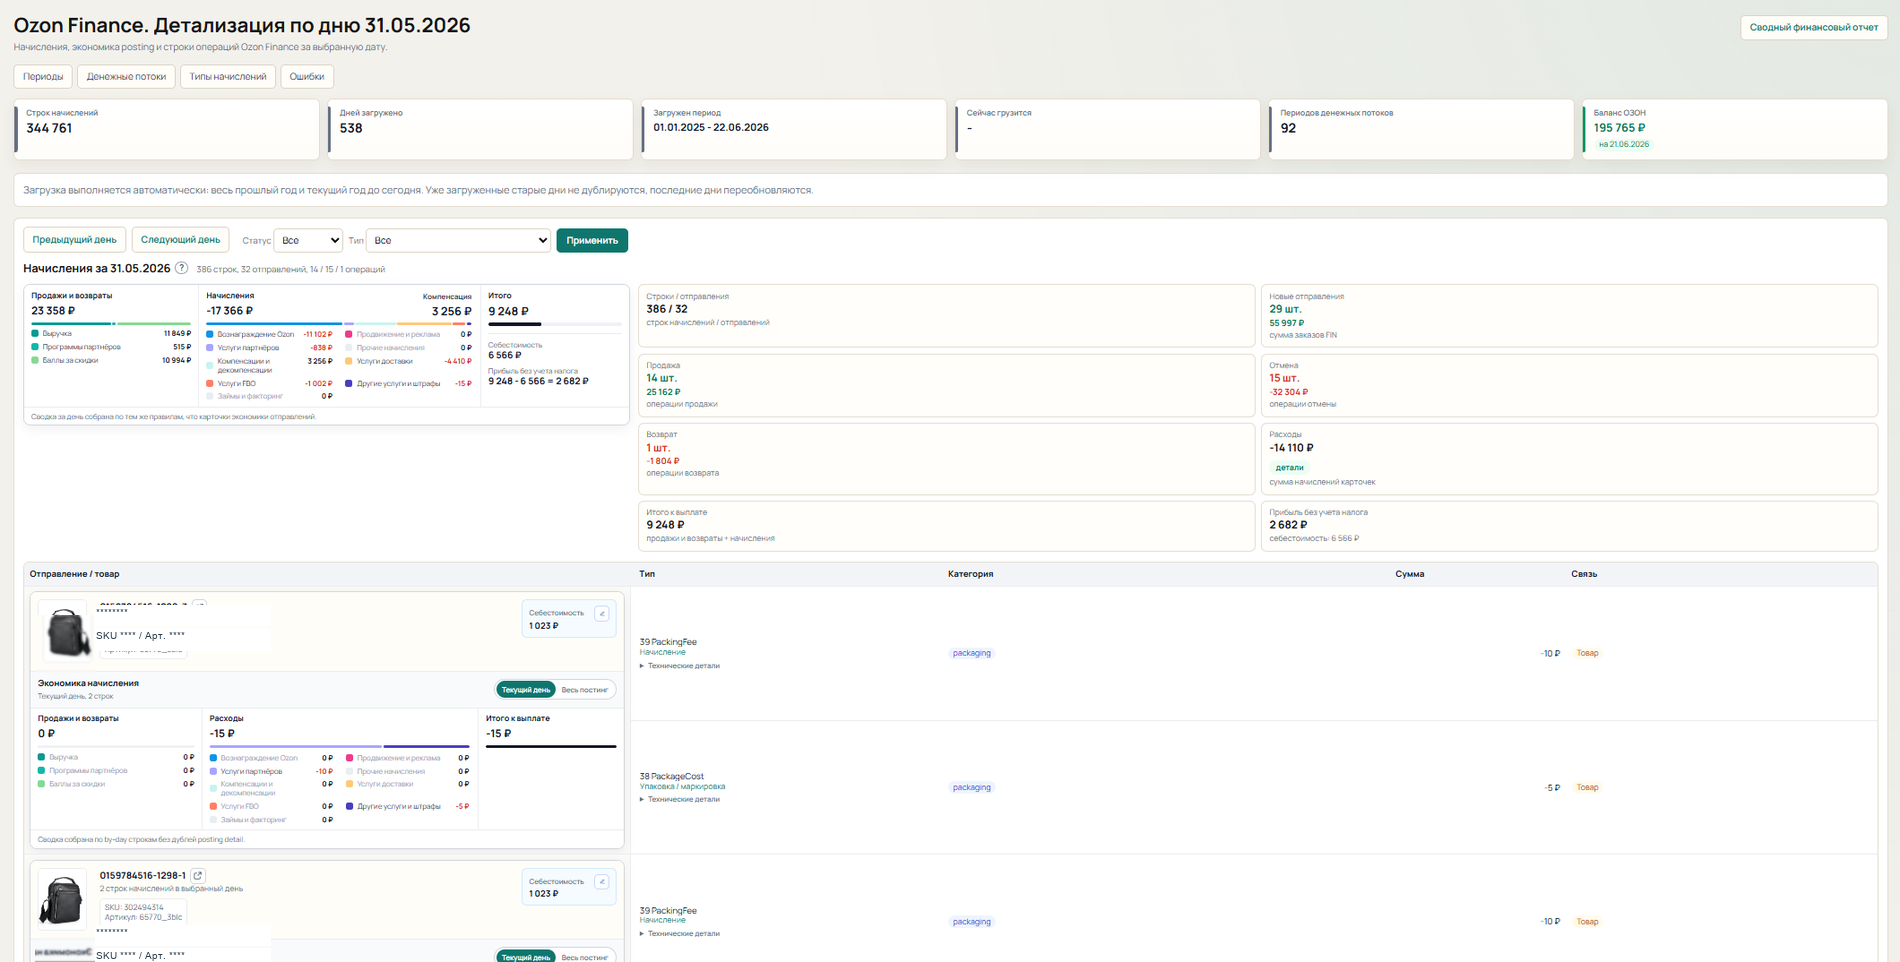Click the Итого к выплате 9 248 ₽ tile
The width and height of the screenshot is (1900, 962).
click(x=946, y=526)
